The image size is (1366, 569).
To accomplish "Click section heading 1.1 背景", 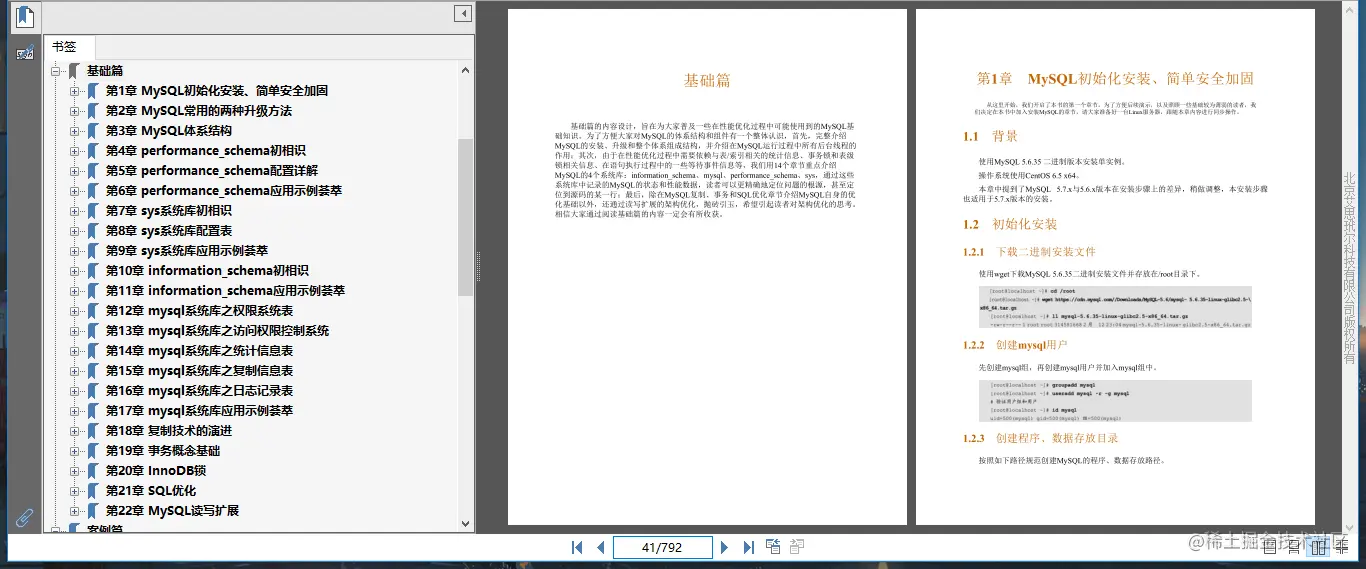I will coord(990,136).
